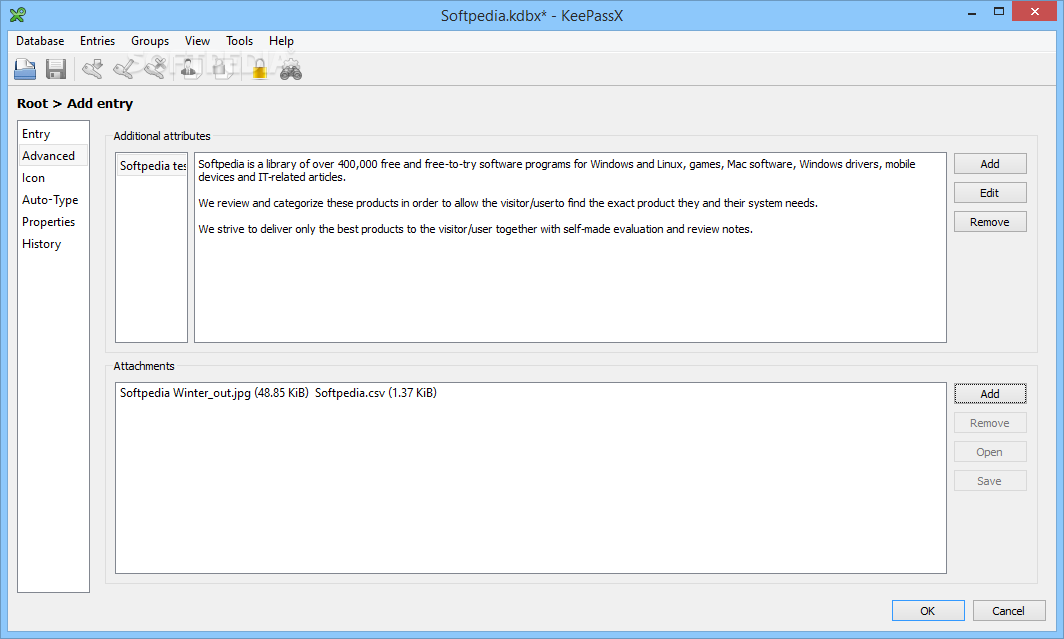Click the Save database floppy icon

coord(56,69)
